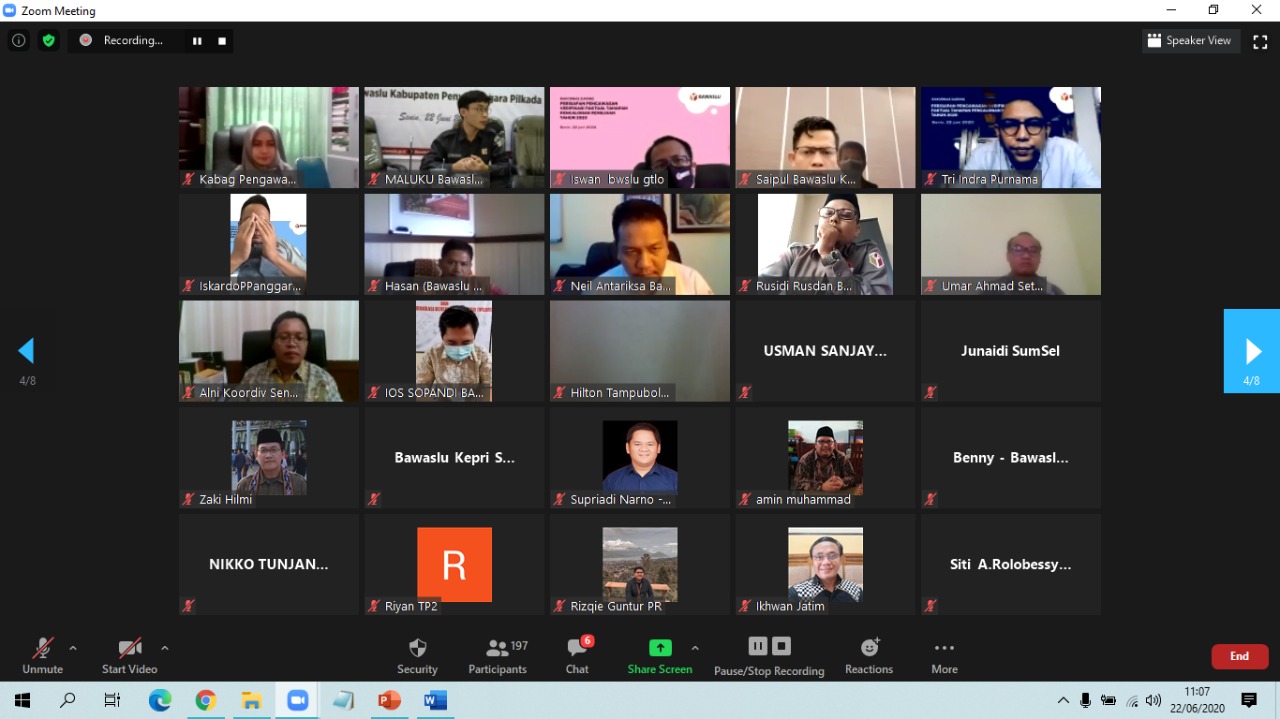This screenshot has height=719, width=1280.
Task: Open the Security options
Action: [417, 655]
